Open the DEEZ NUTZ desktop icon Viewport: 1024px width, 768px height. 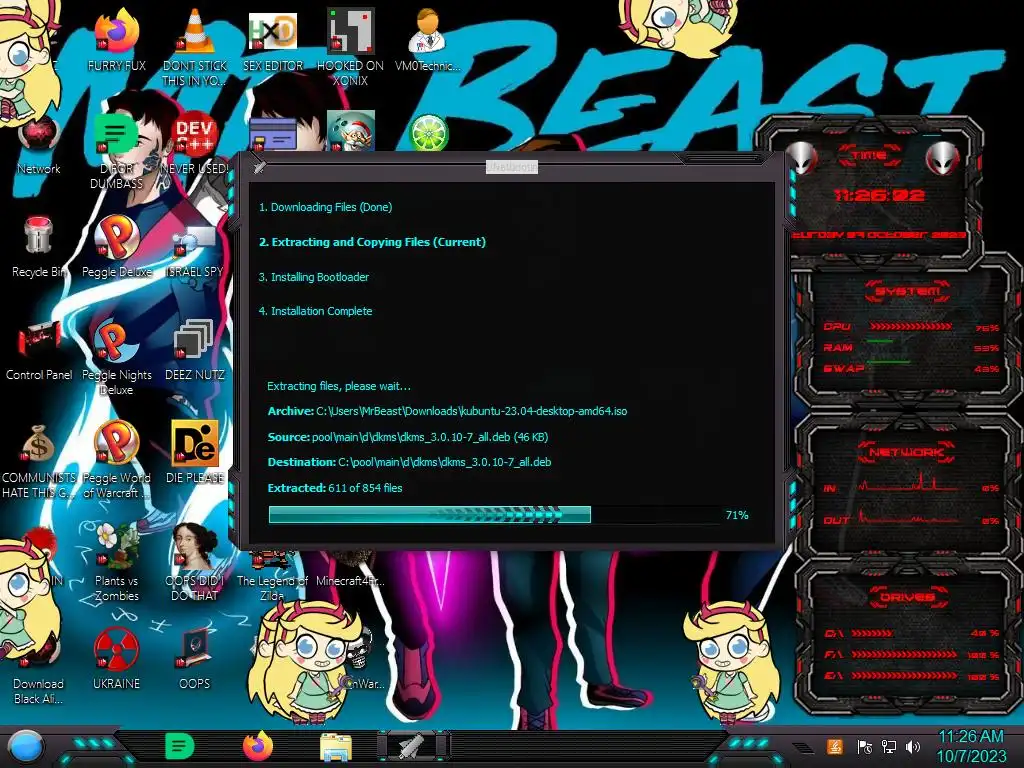tap(195, 350)
